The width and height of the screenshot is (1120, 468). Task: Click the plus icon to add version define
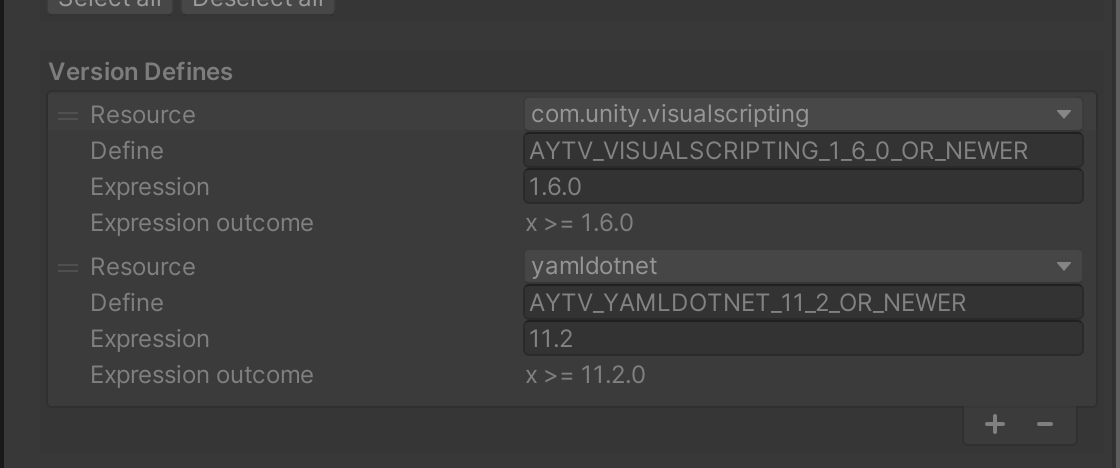pyautogui.click(x=994, y=424)
